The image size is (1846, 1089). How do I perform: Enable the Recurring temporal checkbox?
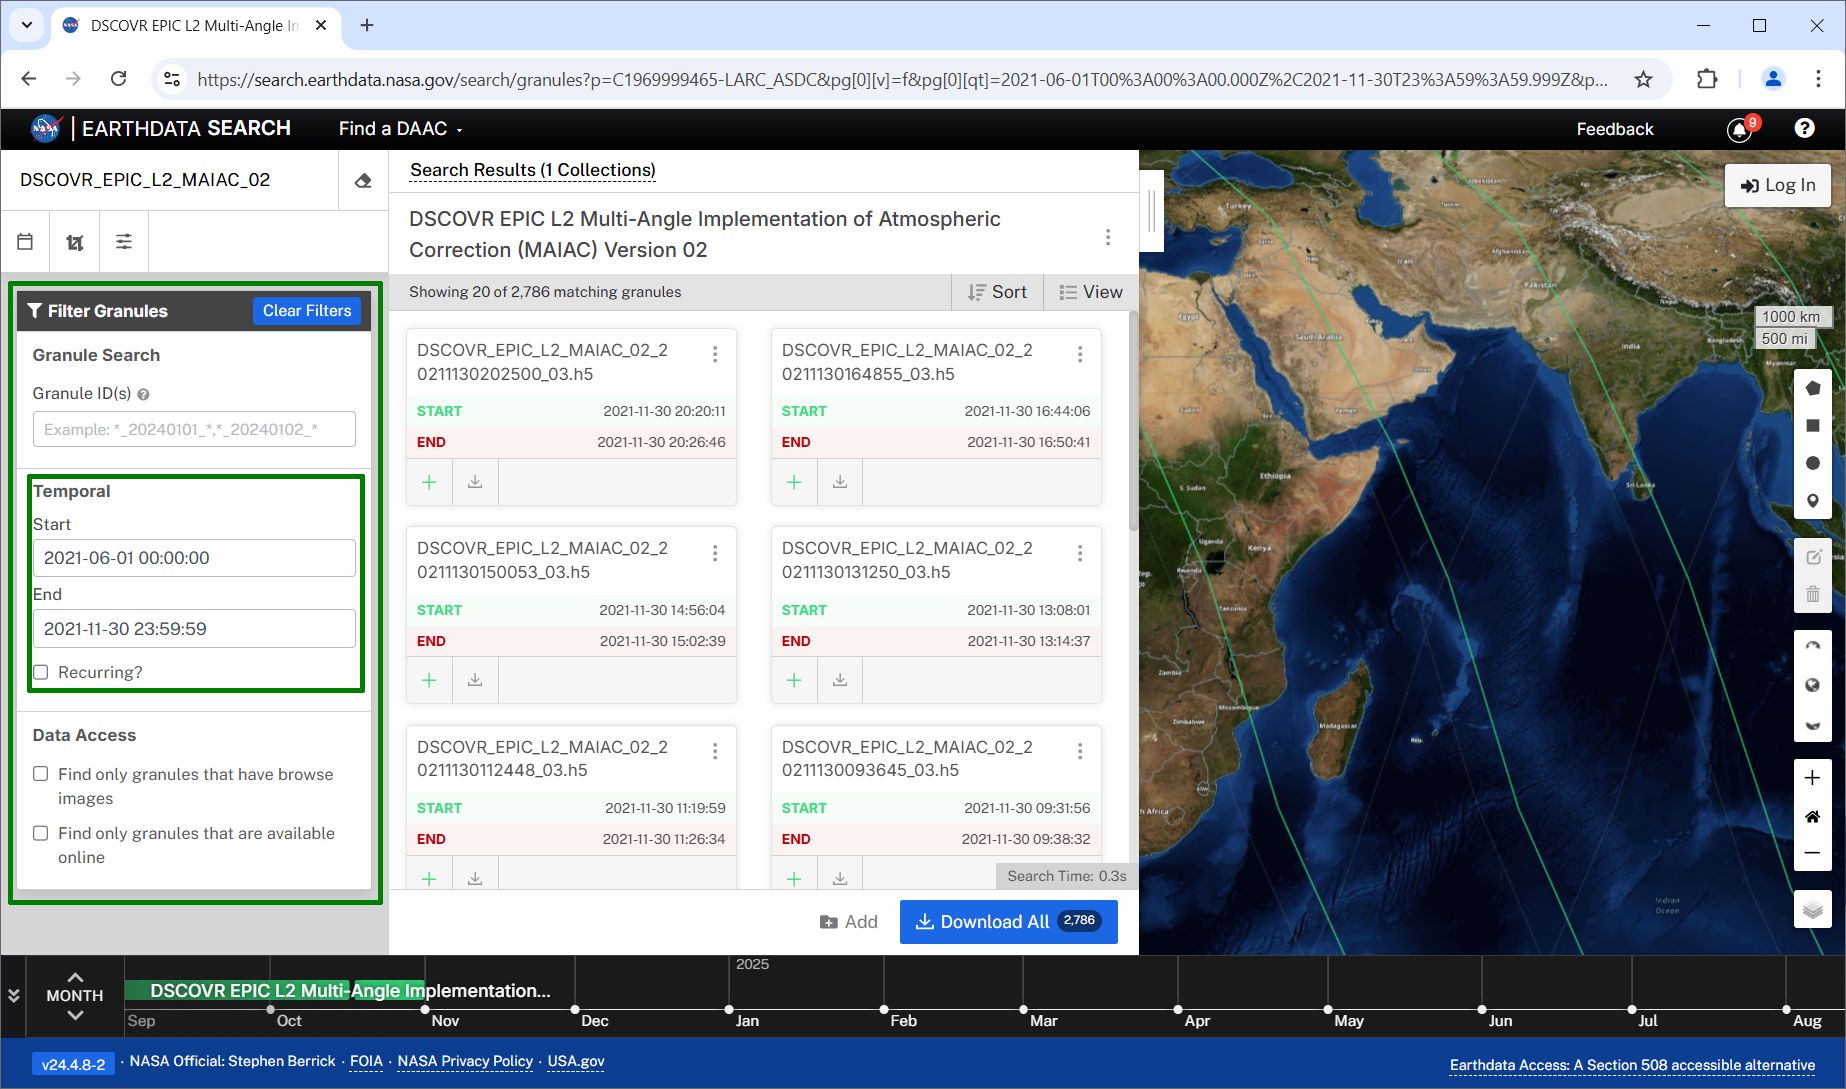(41, 672)
